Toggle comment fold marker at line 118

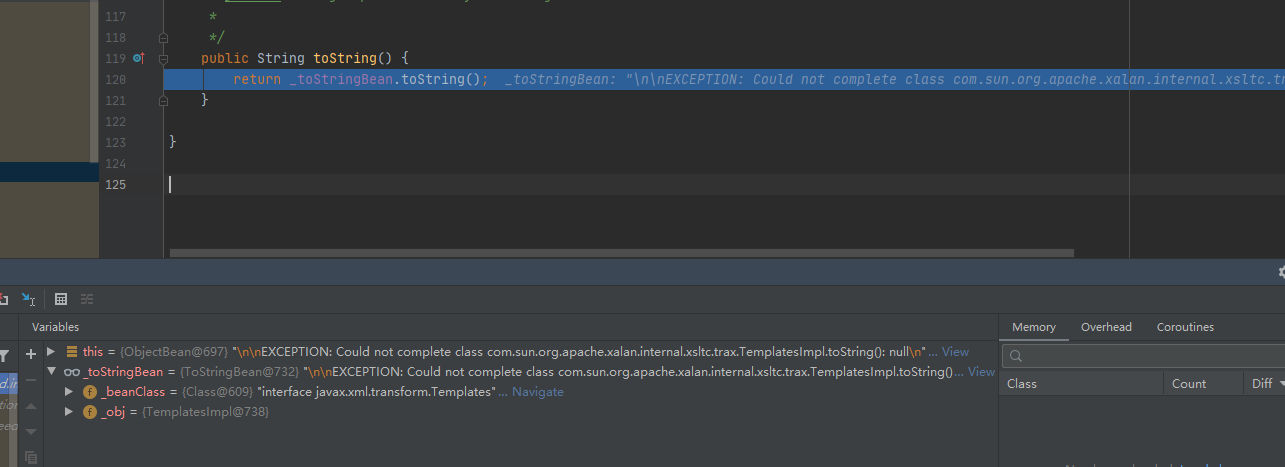(163, 38)
